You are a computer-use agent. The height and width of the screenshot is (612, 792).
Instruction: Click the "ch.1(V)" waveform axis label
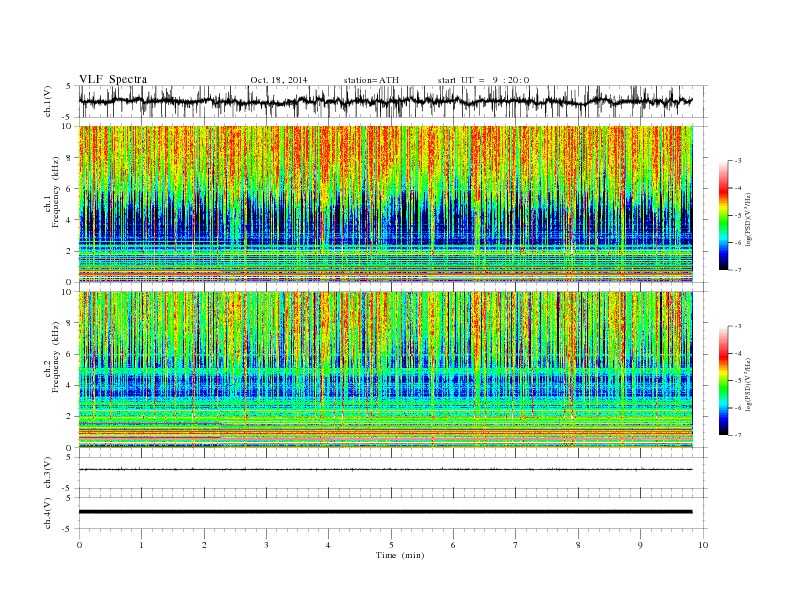[x=48, y=101]
